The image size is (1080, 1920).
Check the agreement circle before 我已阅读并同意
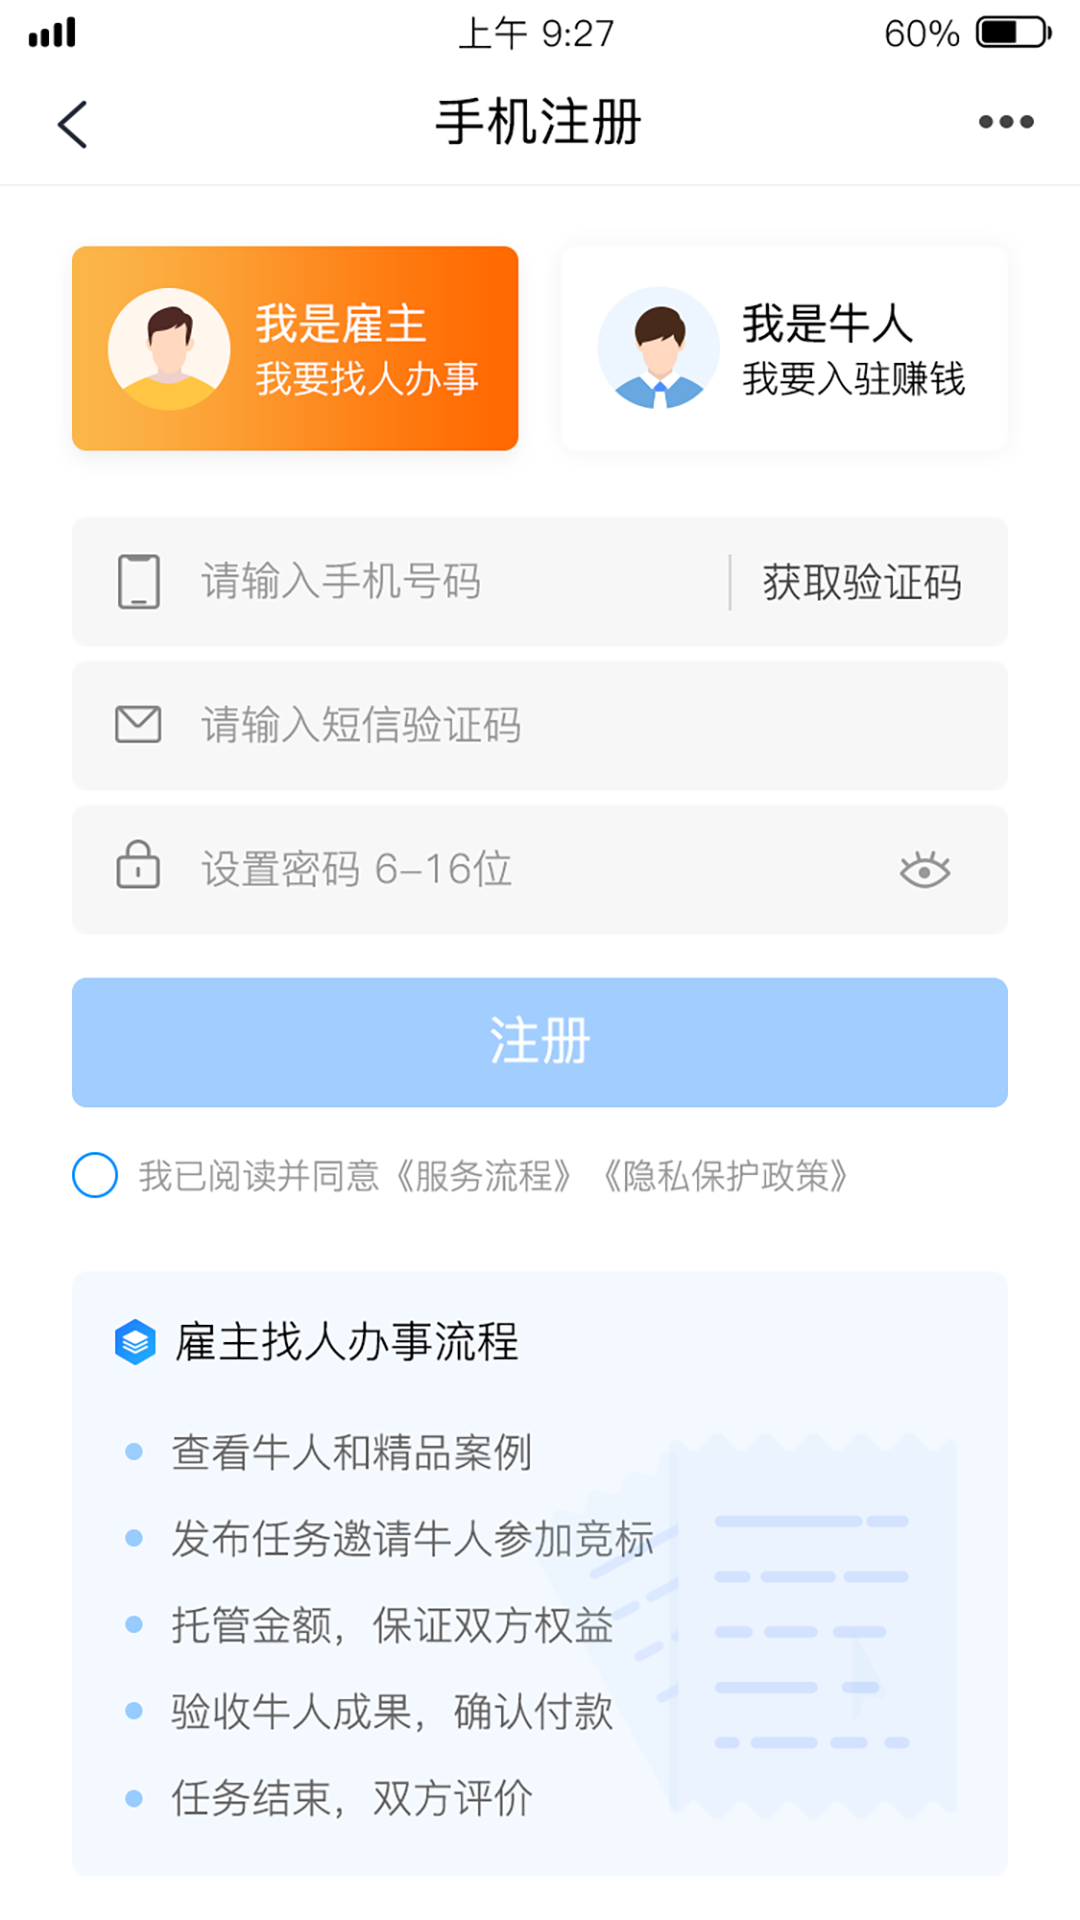95,1175
